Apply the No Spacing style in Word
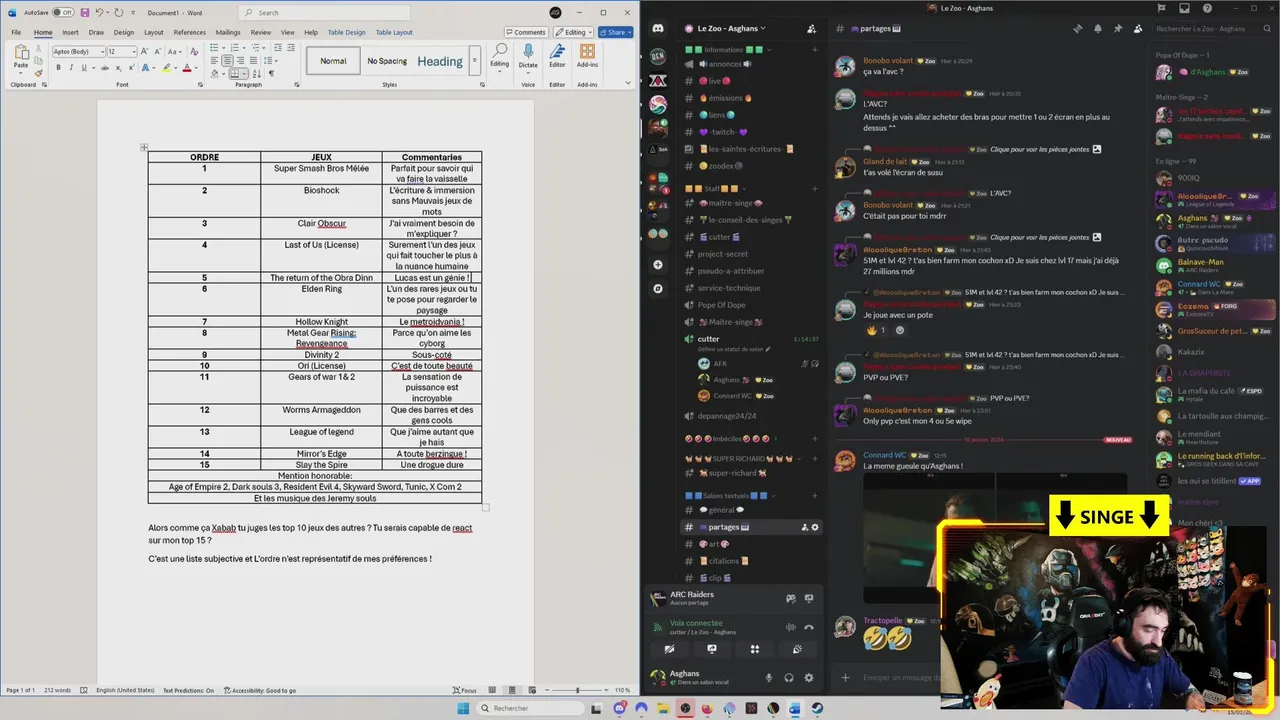This screenshot has height=720, width=1280. (387, 61)
